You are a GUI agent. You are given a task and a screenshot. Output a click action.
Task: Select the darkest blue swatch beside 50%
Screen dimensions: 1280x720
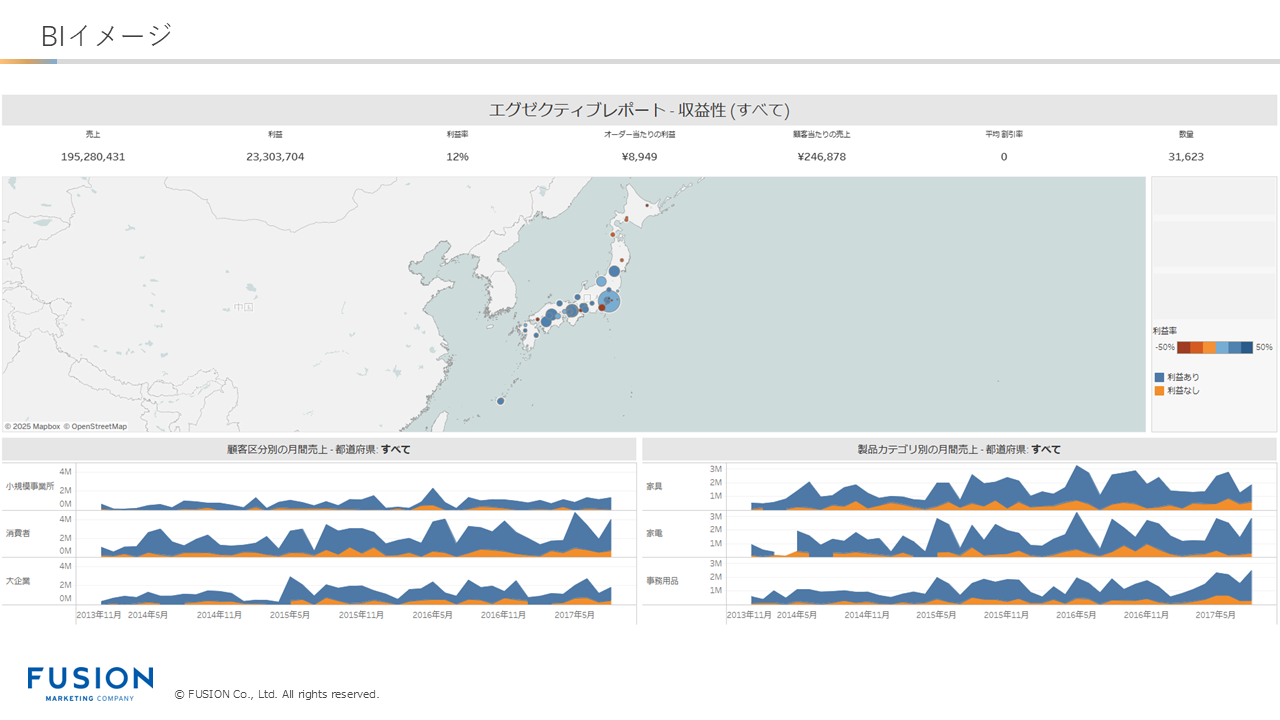point(1247,347)
